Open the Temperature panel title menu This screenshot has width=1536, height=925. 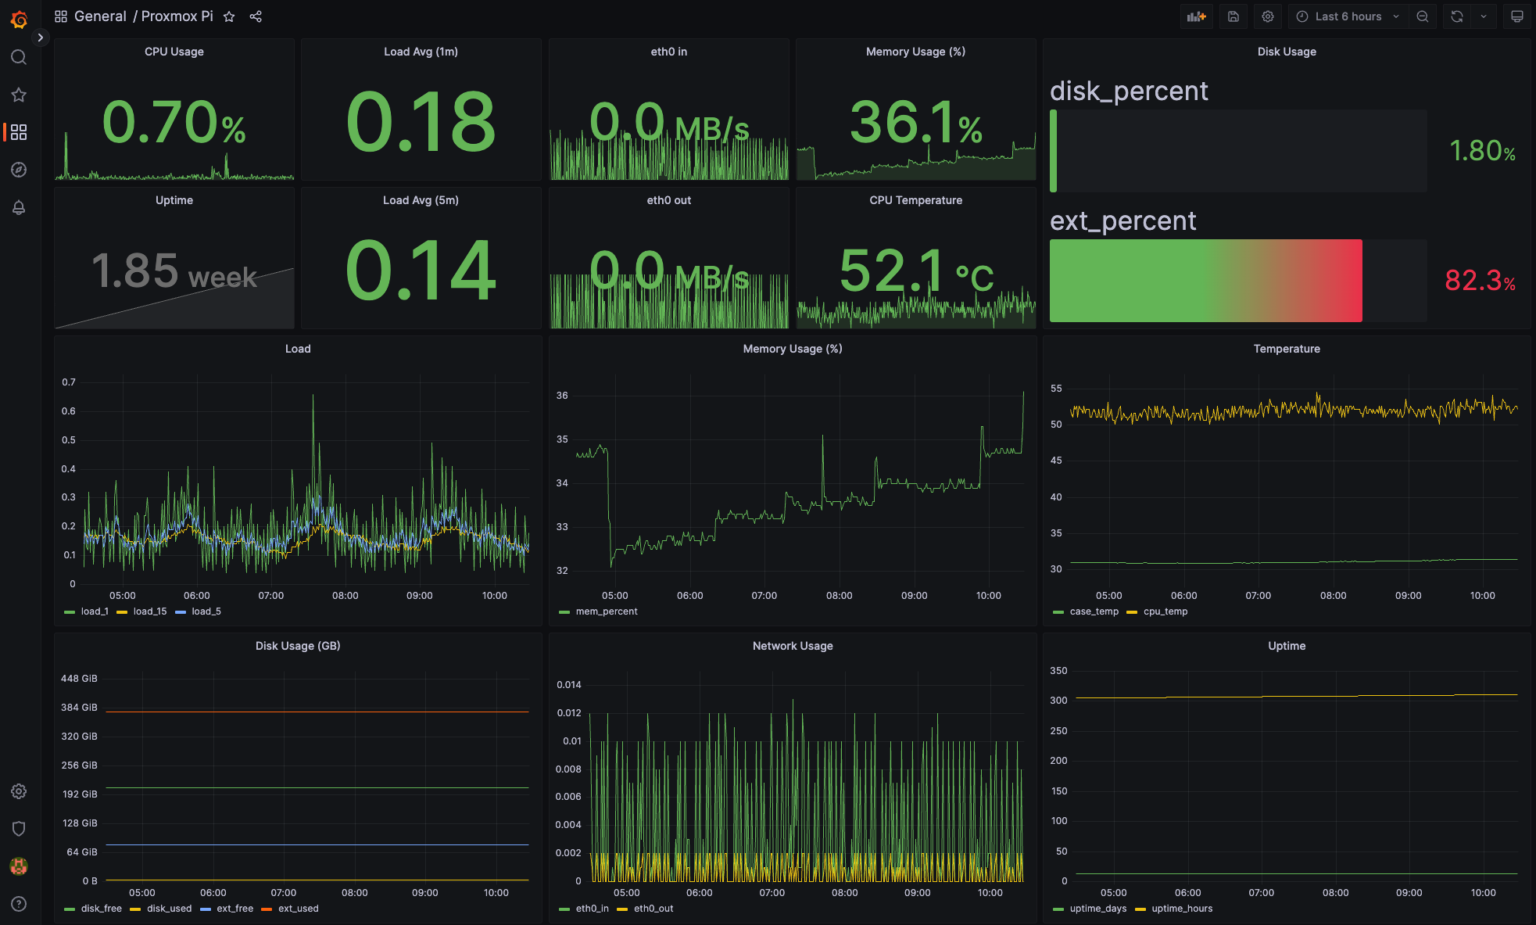[1287, 349]
